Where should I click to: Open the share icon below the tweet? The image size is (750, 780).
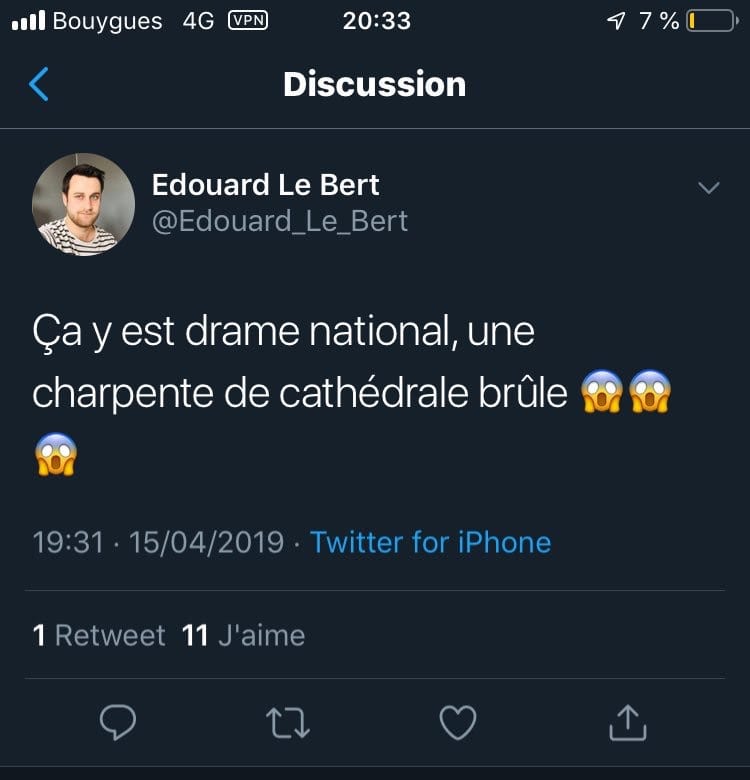tap(627, 722)
